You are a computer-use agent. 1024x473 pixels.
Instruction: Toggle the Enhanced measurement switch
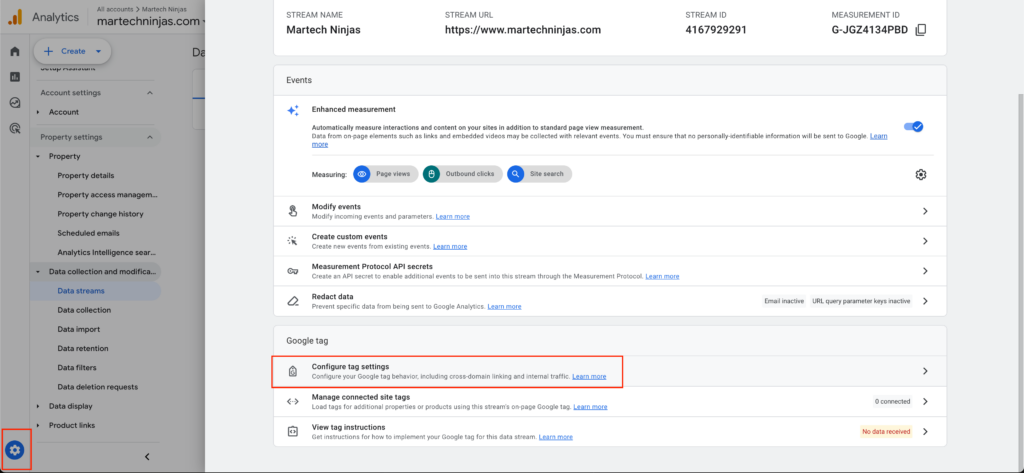coord(913,127)
